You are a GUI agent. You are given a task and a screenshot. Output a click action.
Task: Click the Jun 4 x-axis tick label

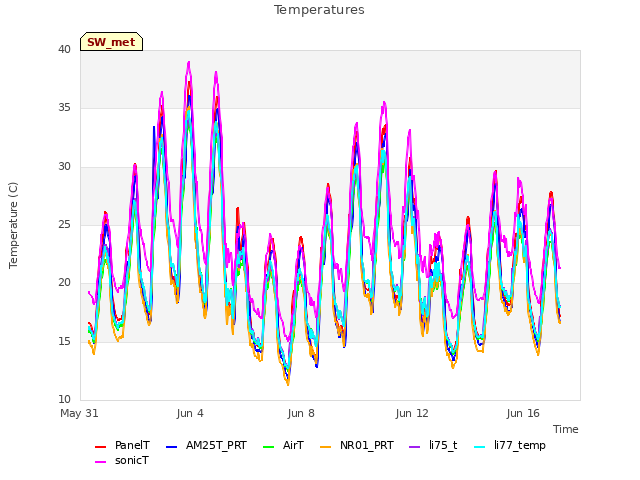pos(190,413)
